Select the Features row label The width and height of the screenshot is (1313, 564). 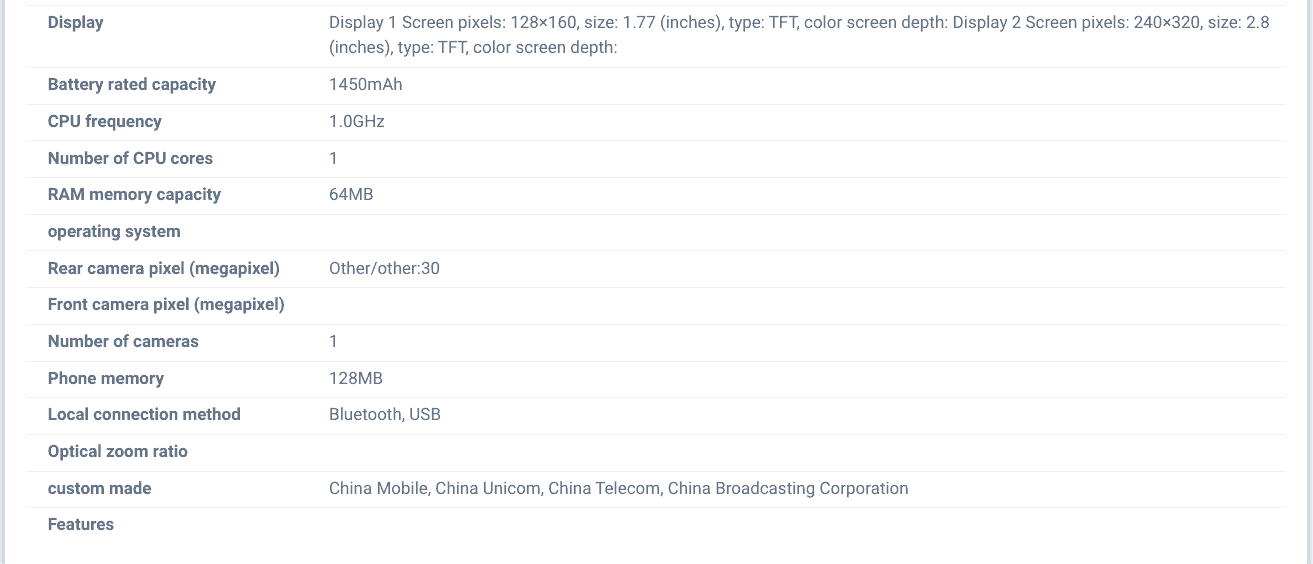80,525
